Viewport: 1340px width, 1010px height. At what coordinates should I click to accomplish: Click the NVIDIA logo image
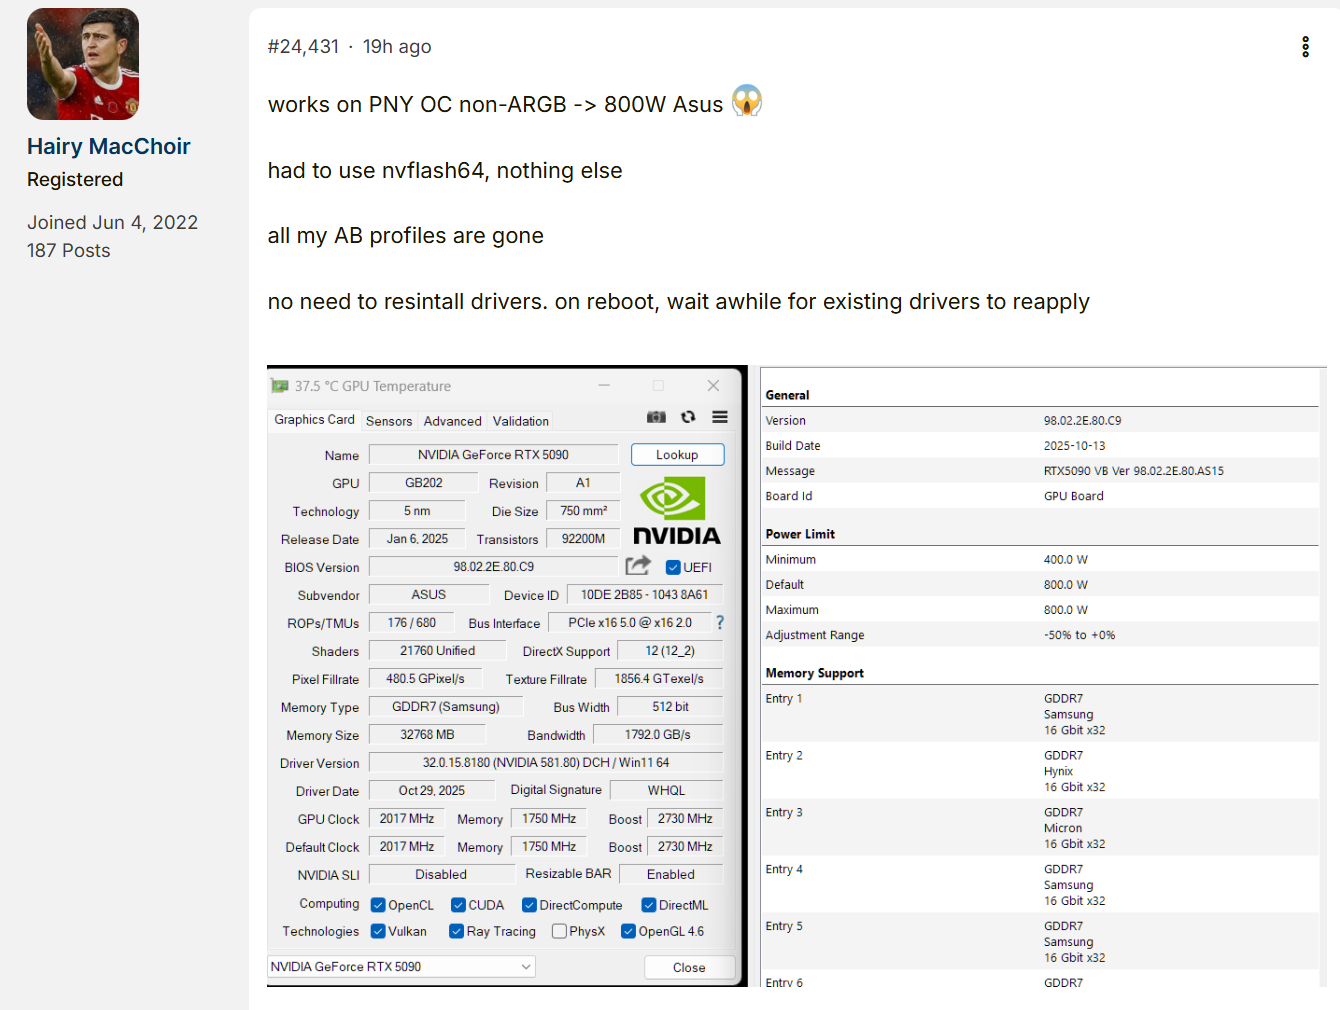click(x=676, y=511)
